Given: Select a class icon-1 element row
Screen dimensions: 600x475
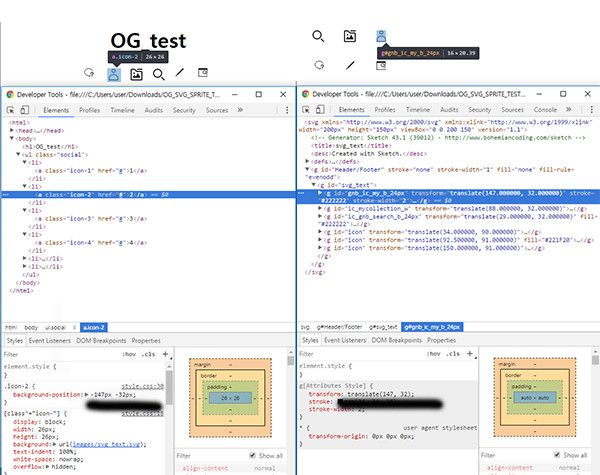Looking at the screenshot, I should pyautogui.click(x=91, y=171).
